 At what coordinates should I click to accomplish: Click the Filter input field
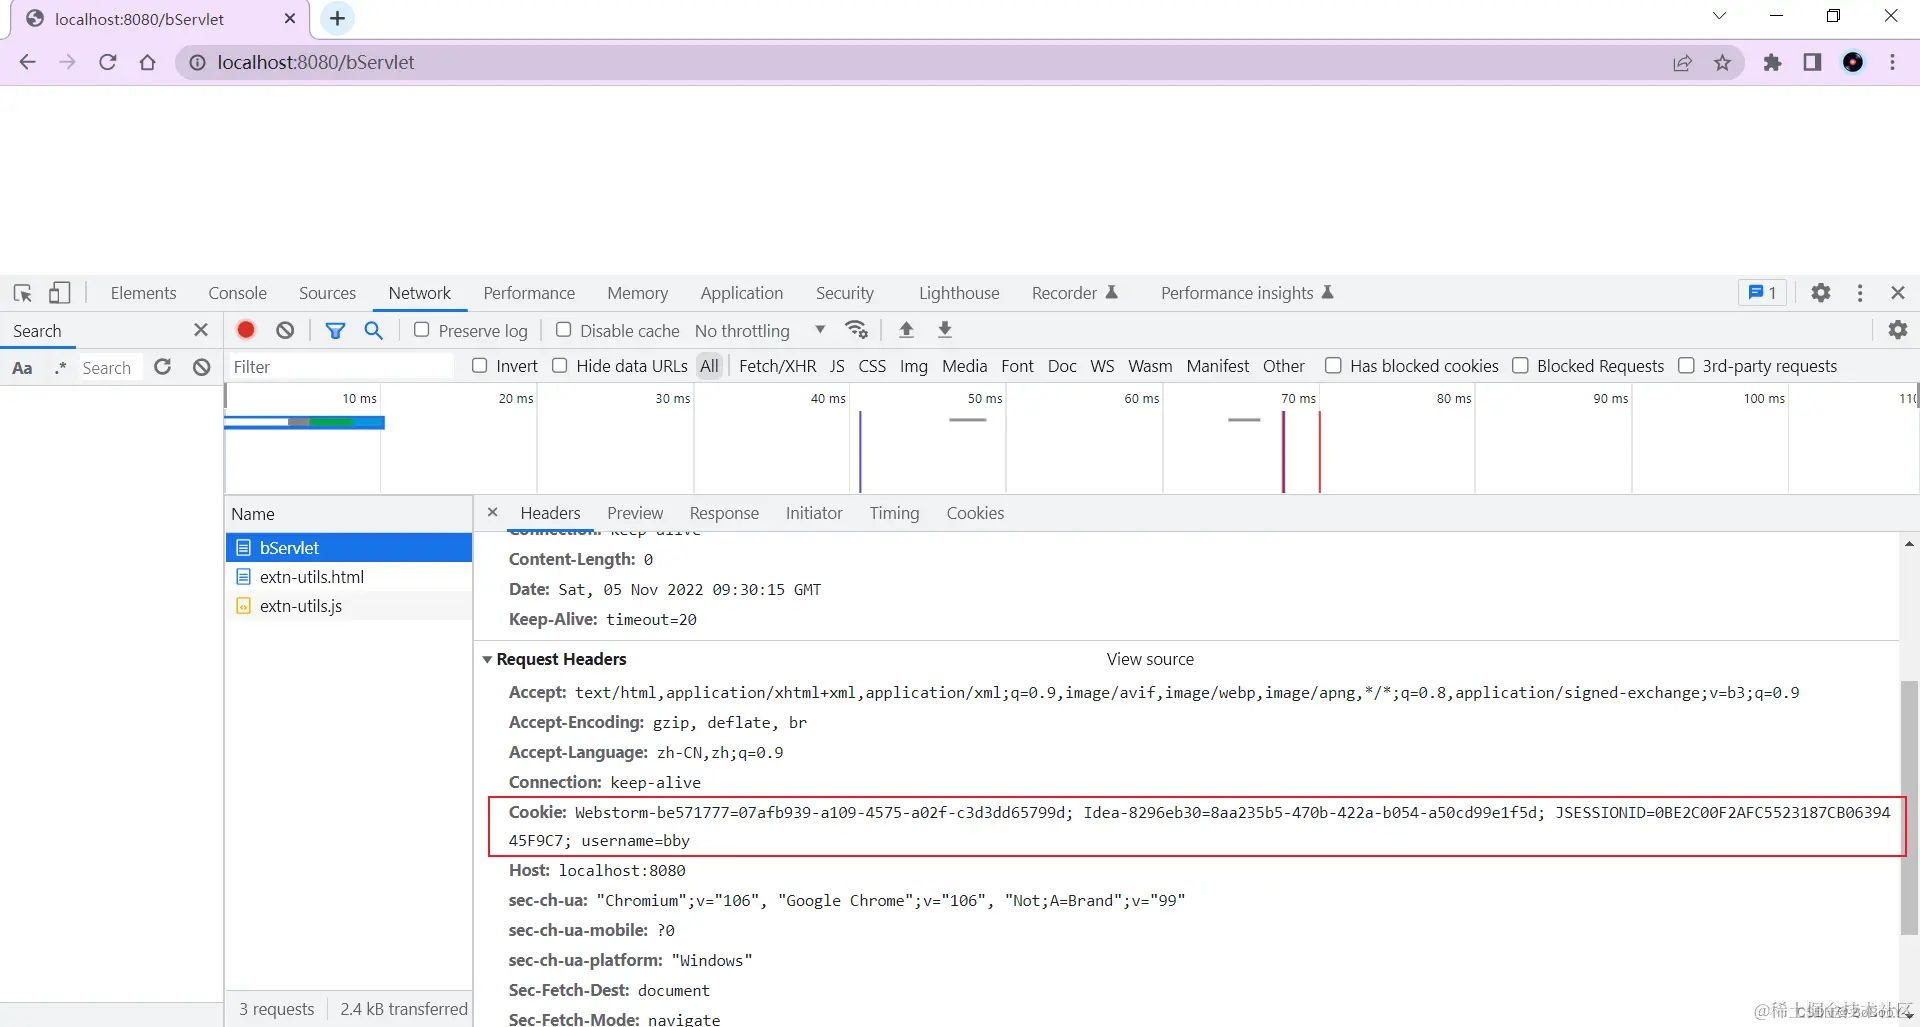click(340, 367)
